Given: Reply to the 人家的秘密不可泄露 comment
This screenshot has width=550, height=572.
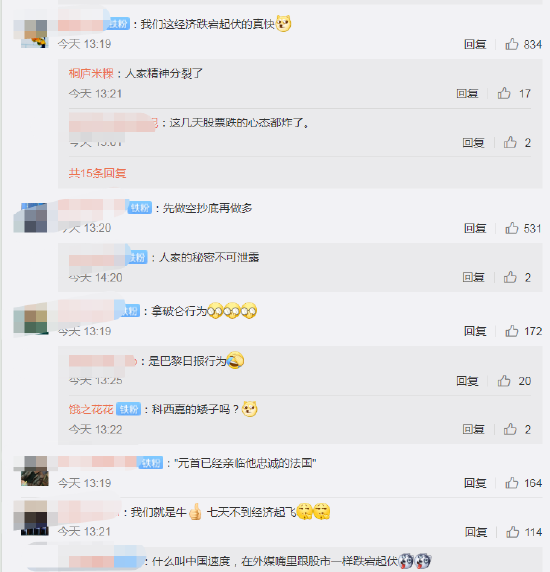Looking at the screenshot, I should click(473, 277).
